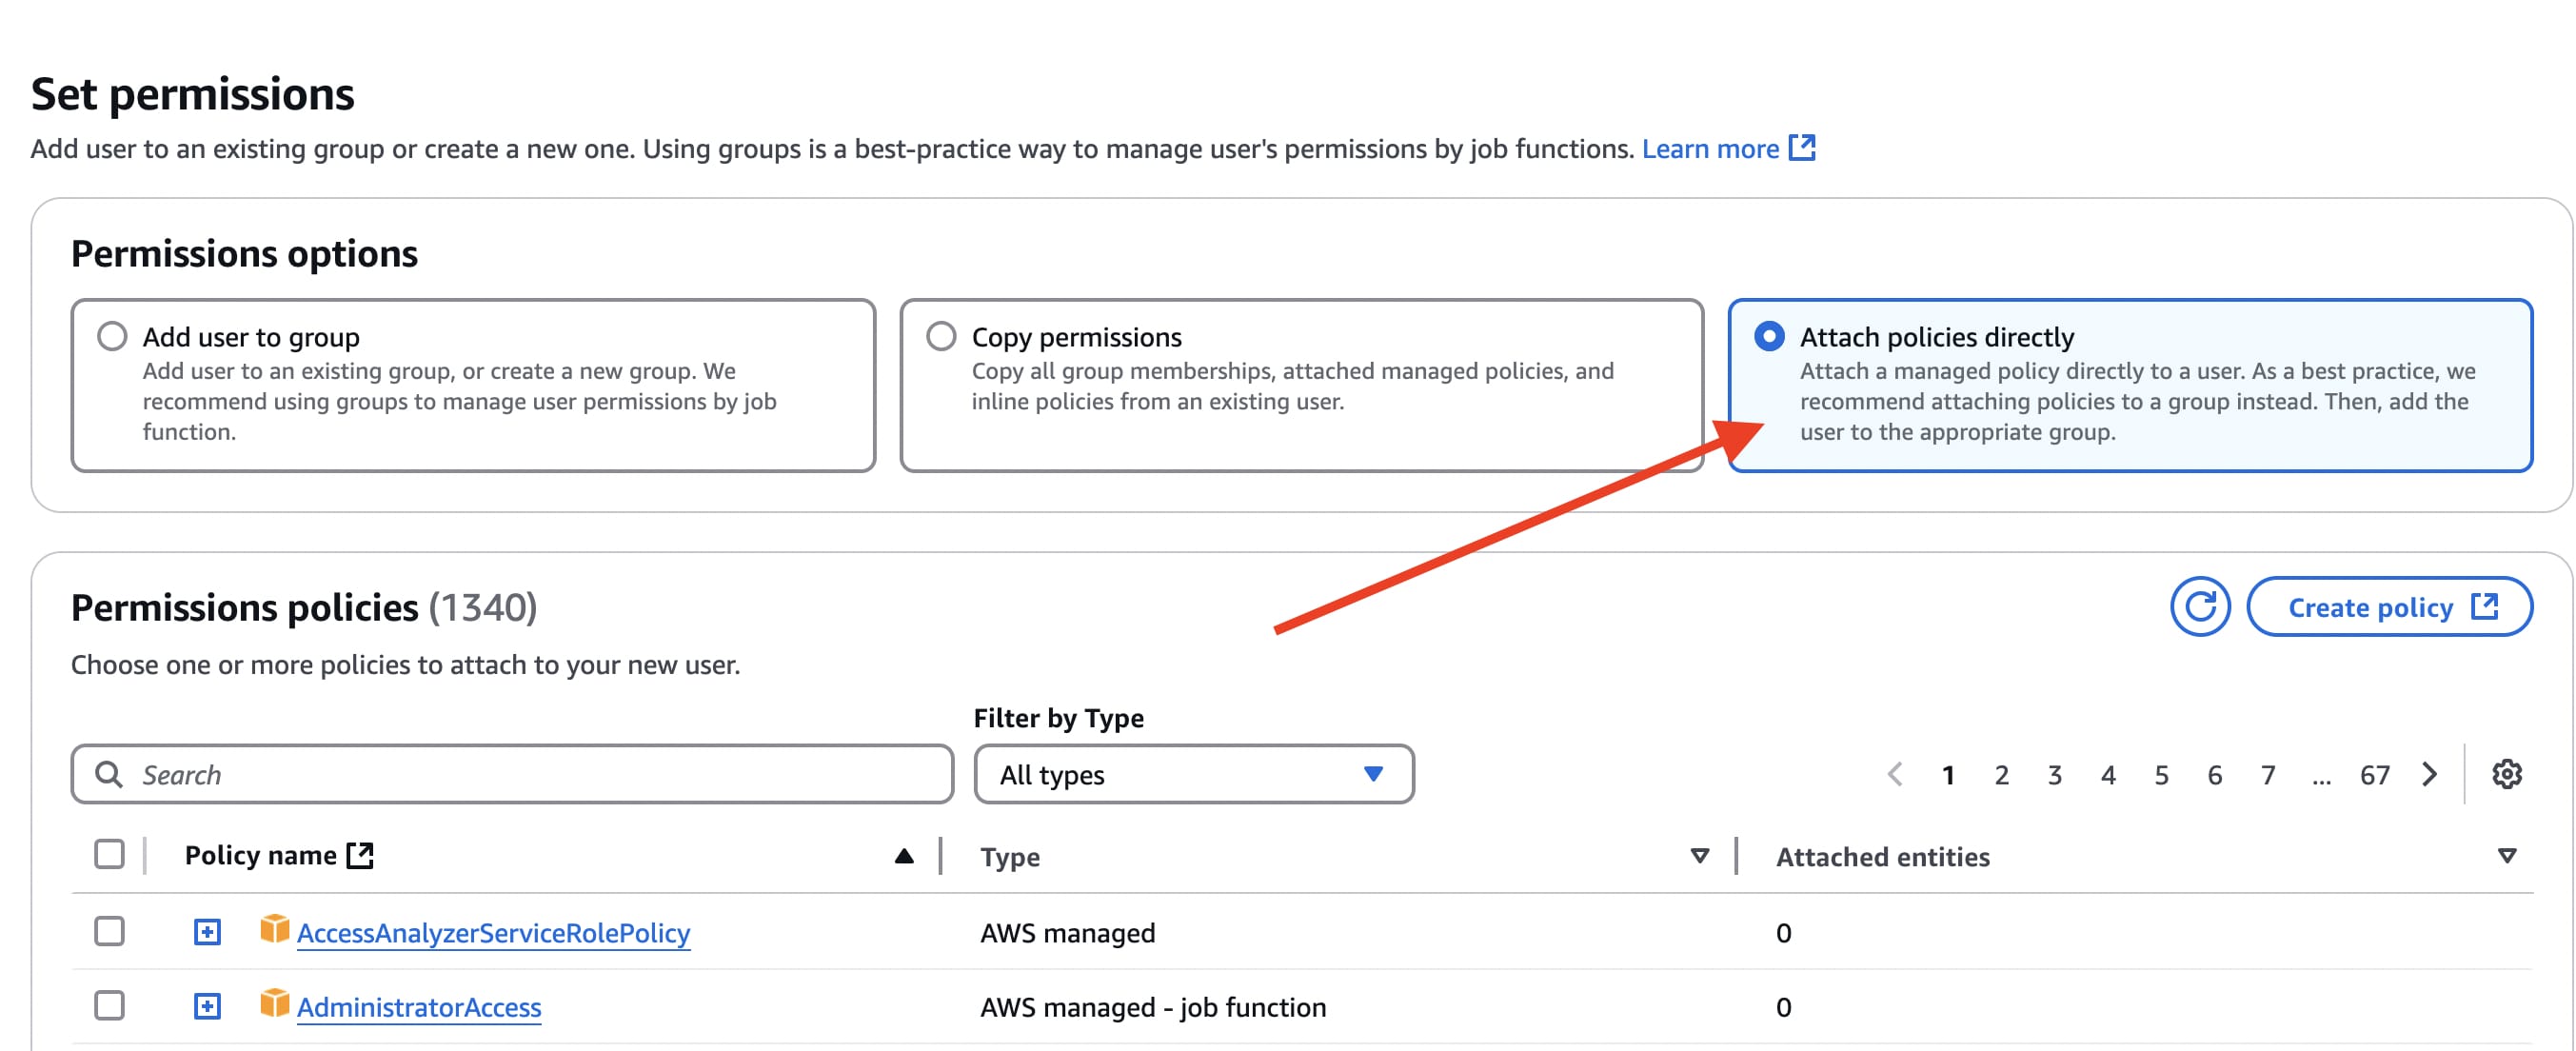Check the AdministratorAccess policy checkbox
Viewport: 2576px width, 1051px height.
pyautogui.click(x=109, y=1006)
